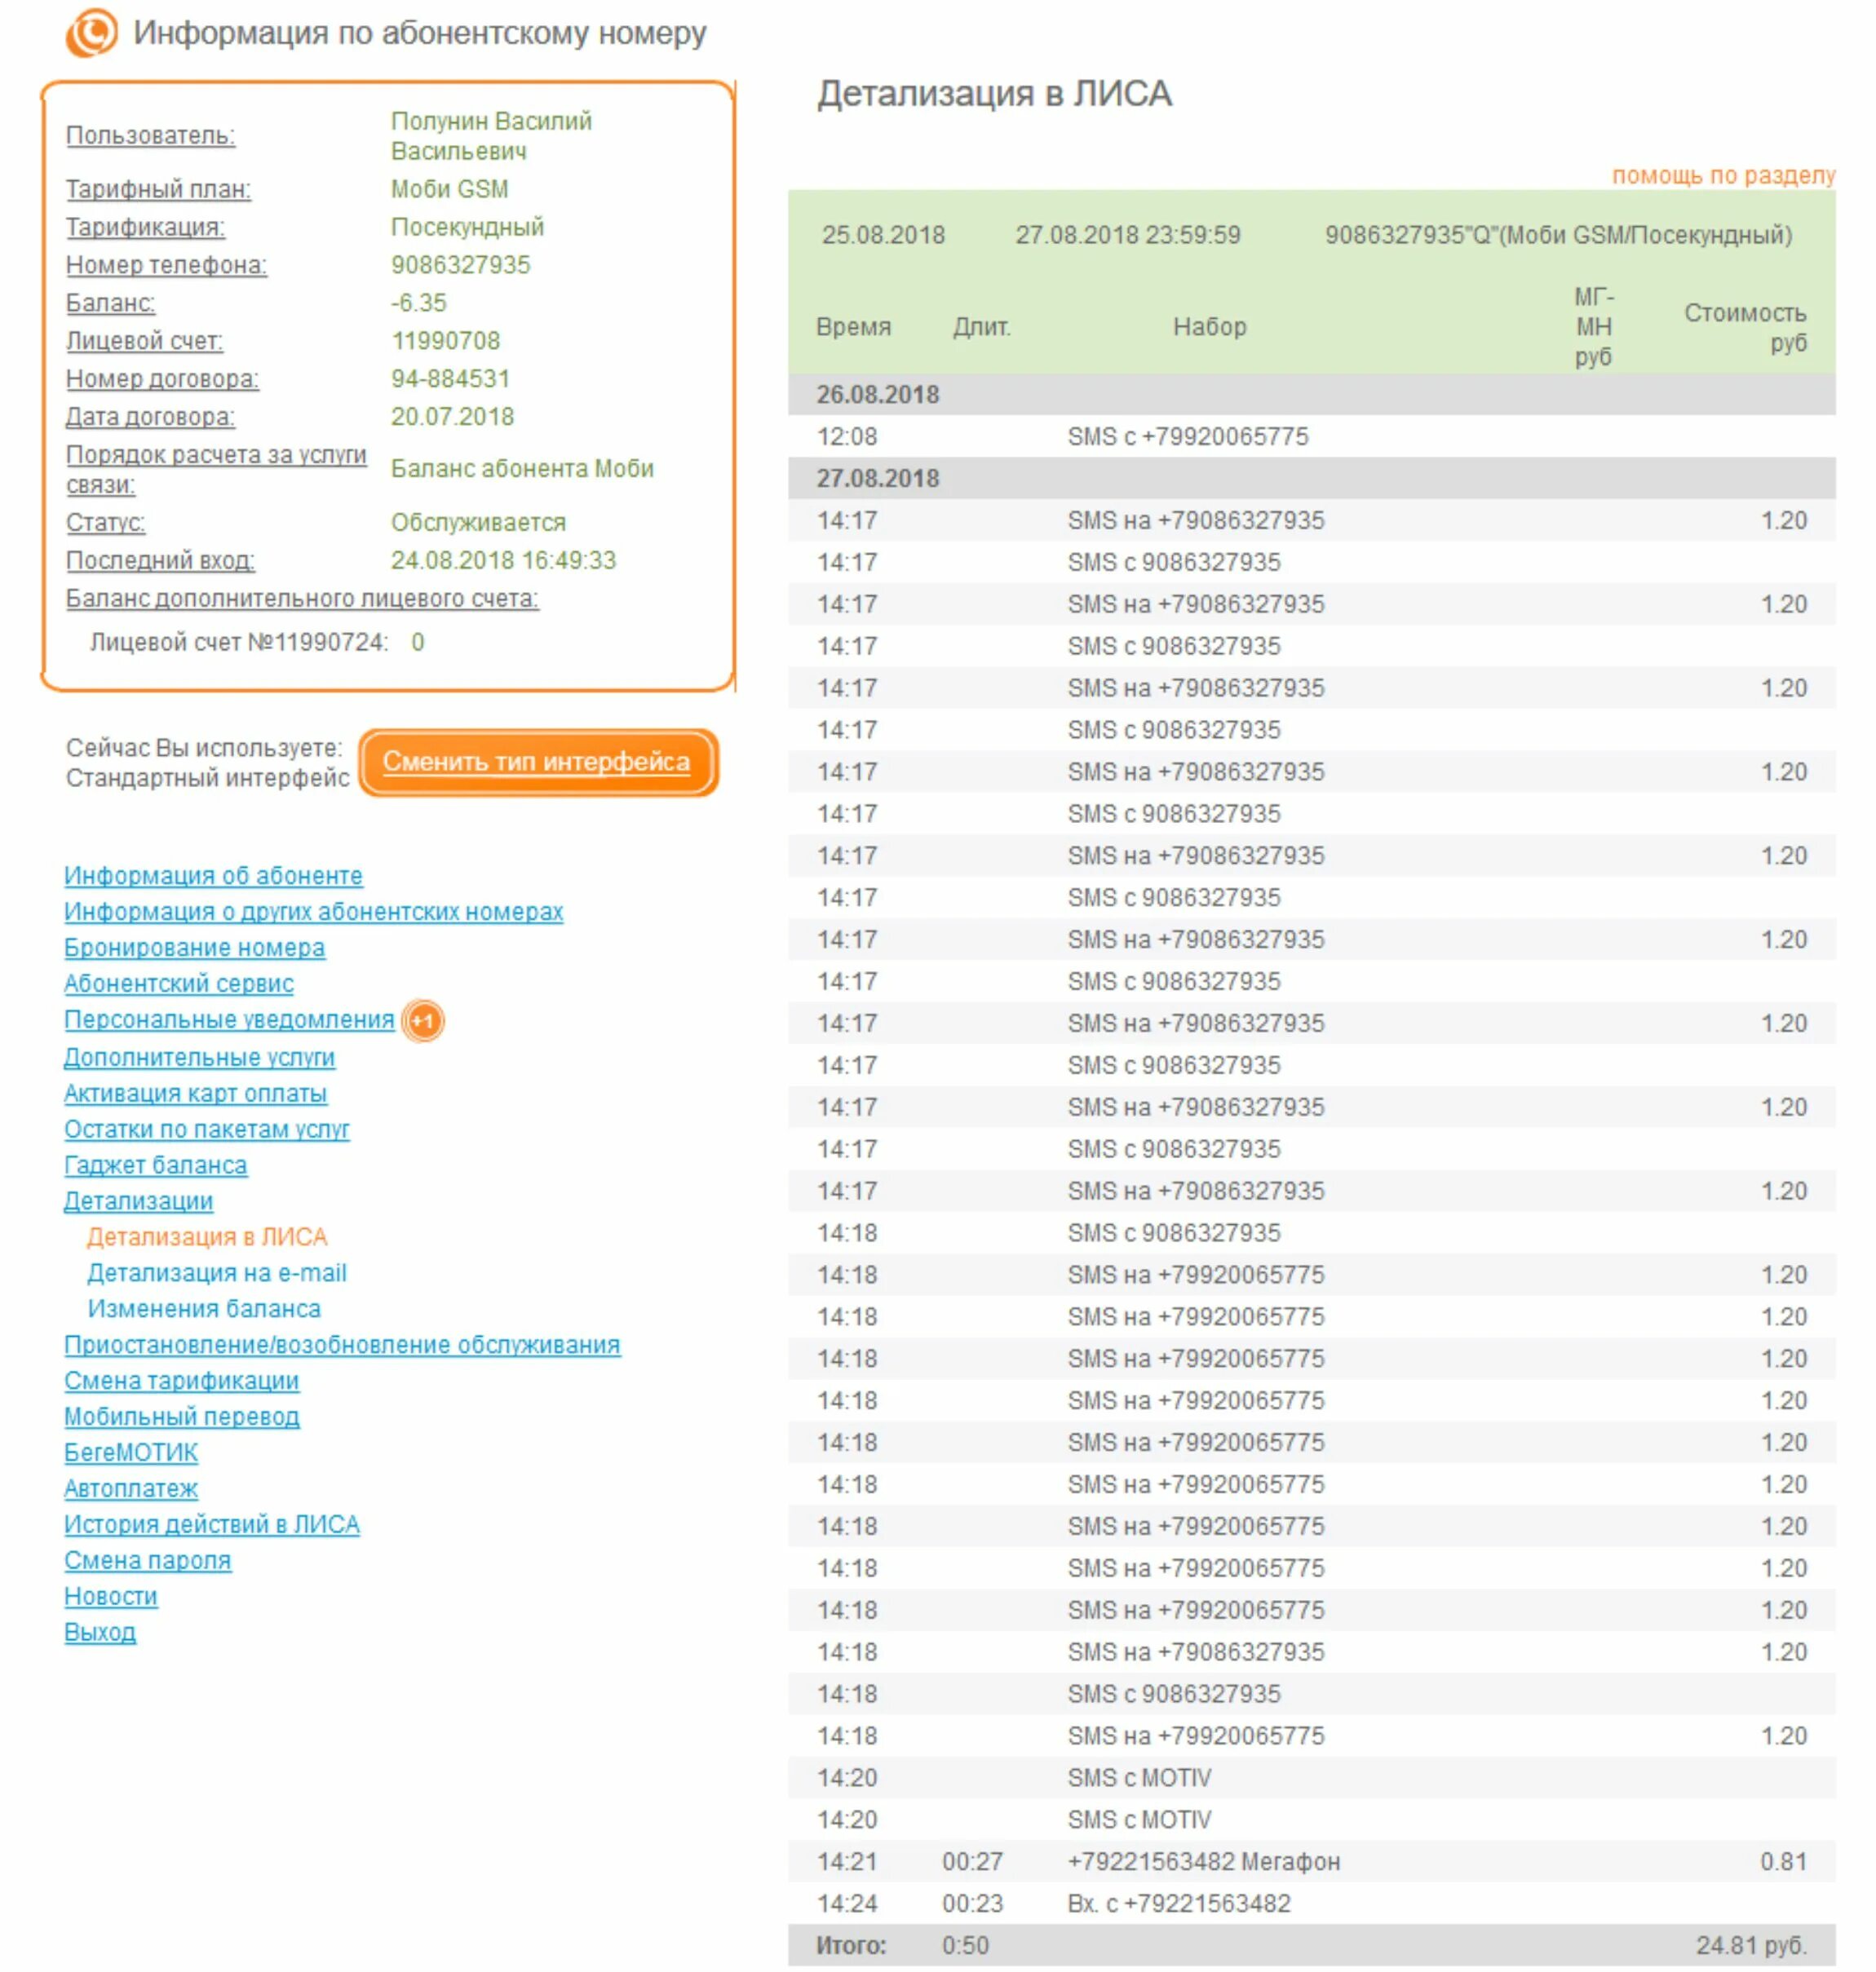Image resolution: width=1876 pixels, height=1972 pixels.
Task: Click 'Баланс:' label in info panel
Action: point(110,304)
